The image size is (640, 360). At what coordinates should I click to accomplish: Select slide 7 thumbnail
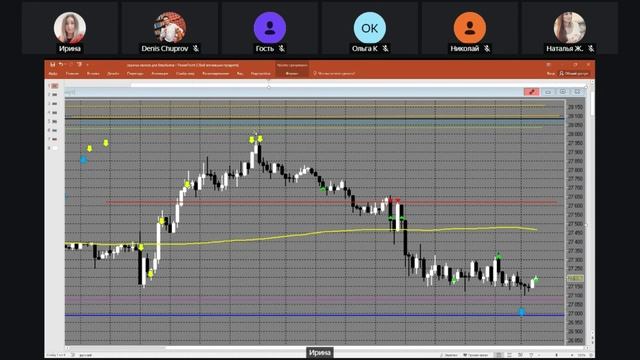[x=55, y=140]
